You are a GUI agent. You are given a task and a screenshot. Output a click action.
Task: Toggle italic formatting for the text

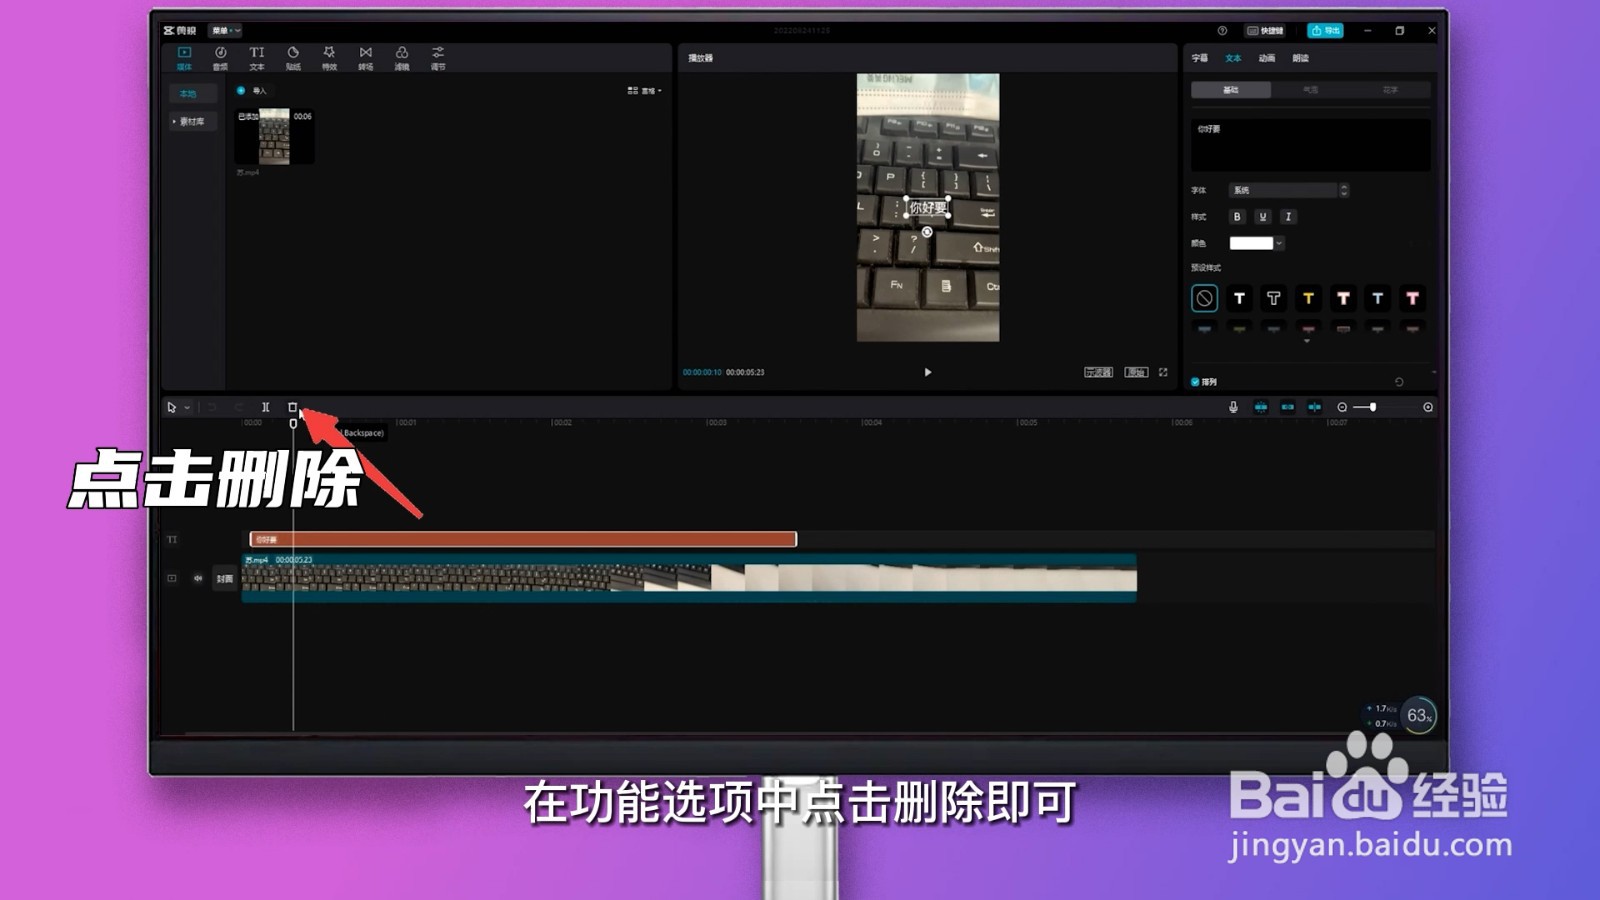1288,216
